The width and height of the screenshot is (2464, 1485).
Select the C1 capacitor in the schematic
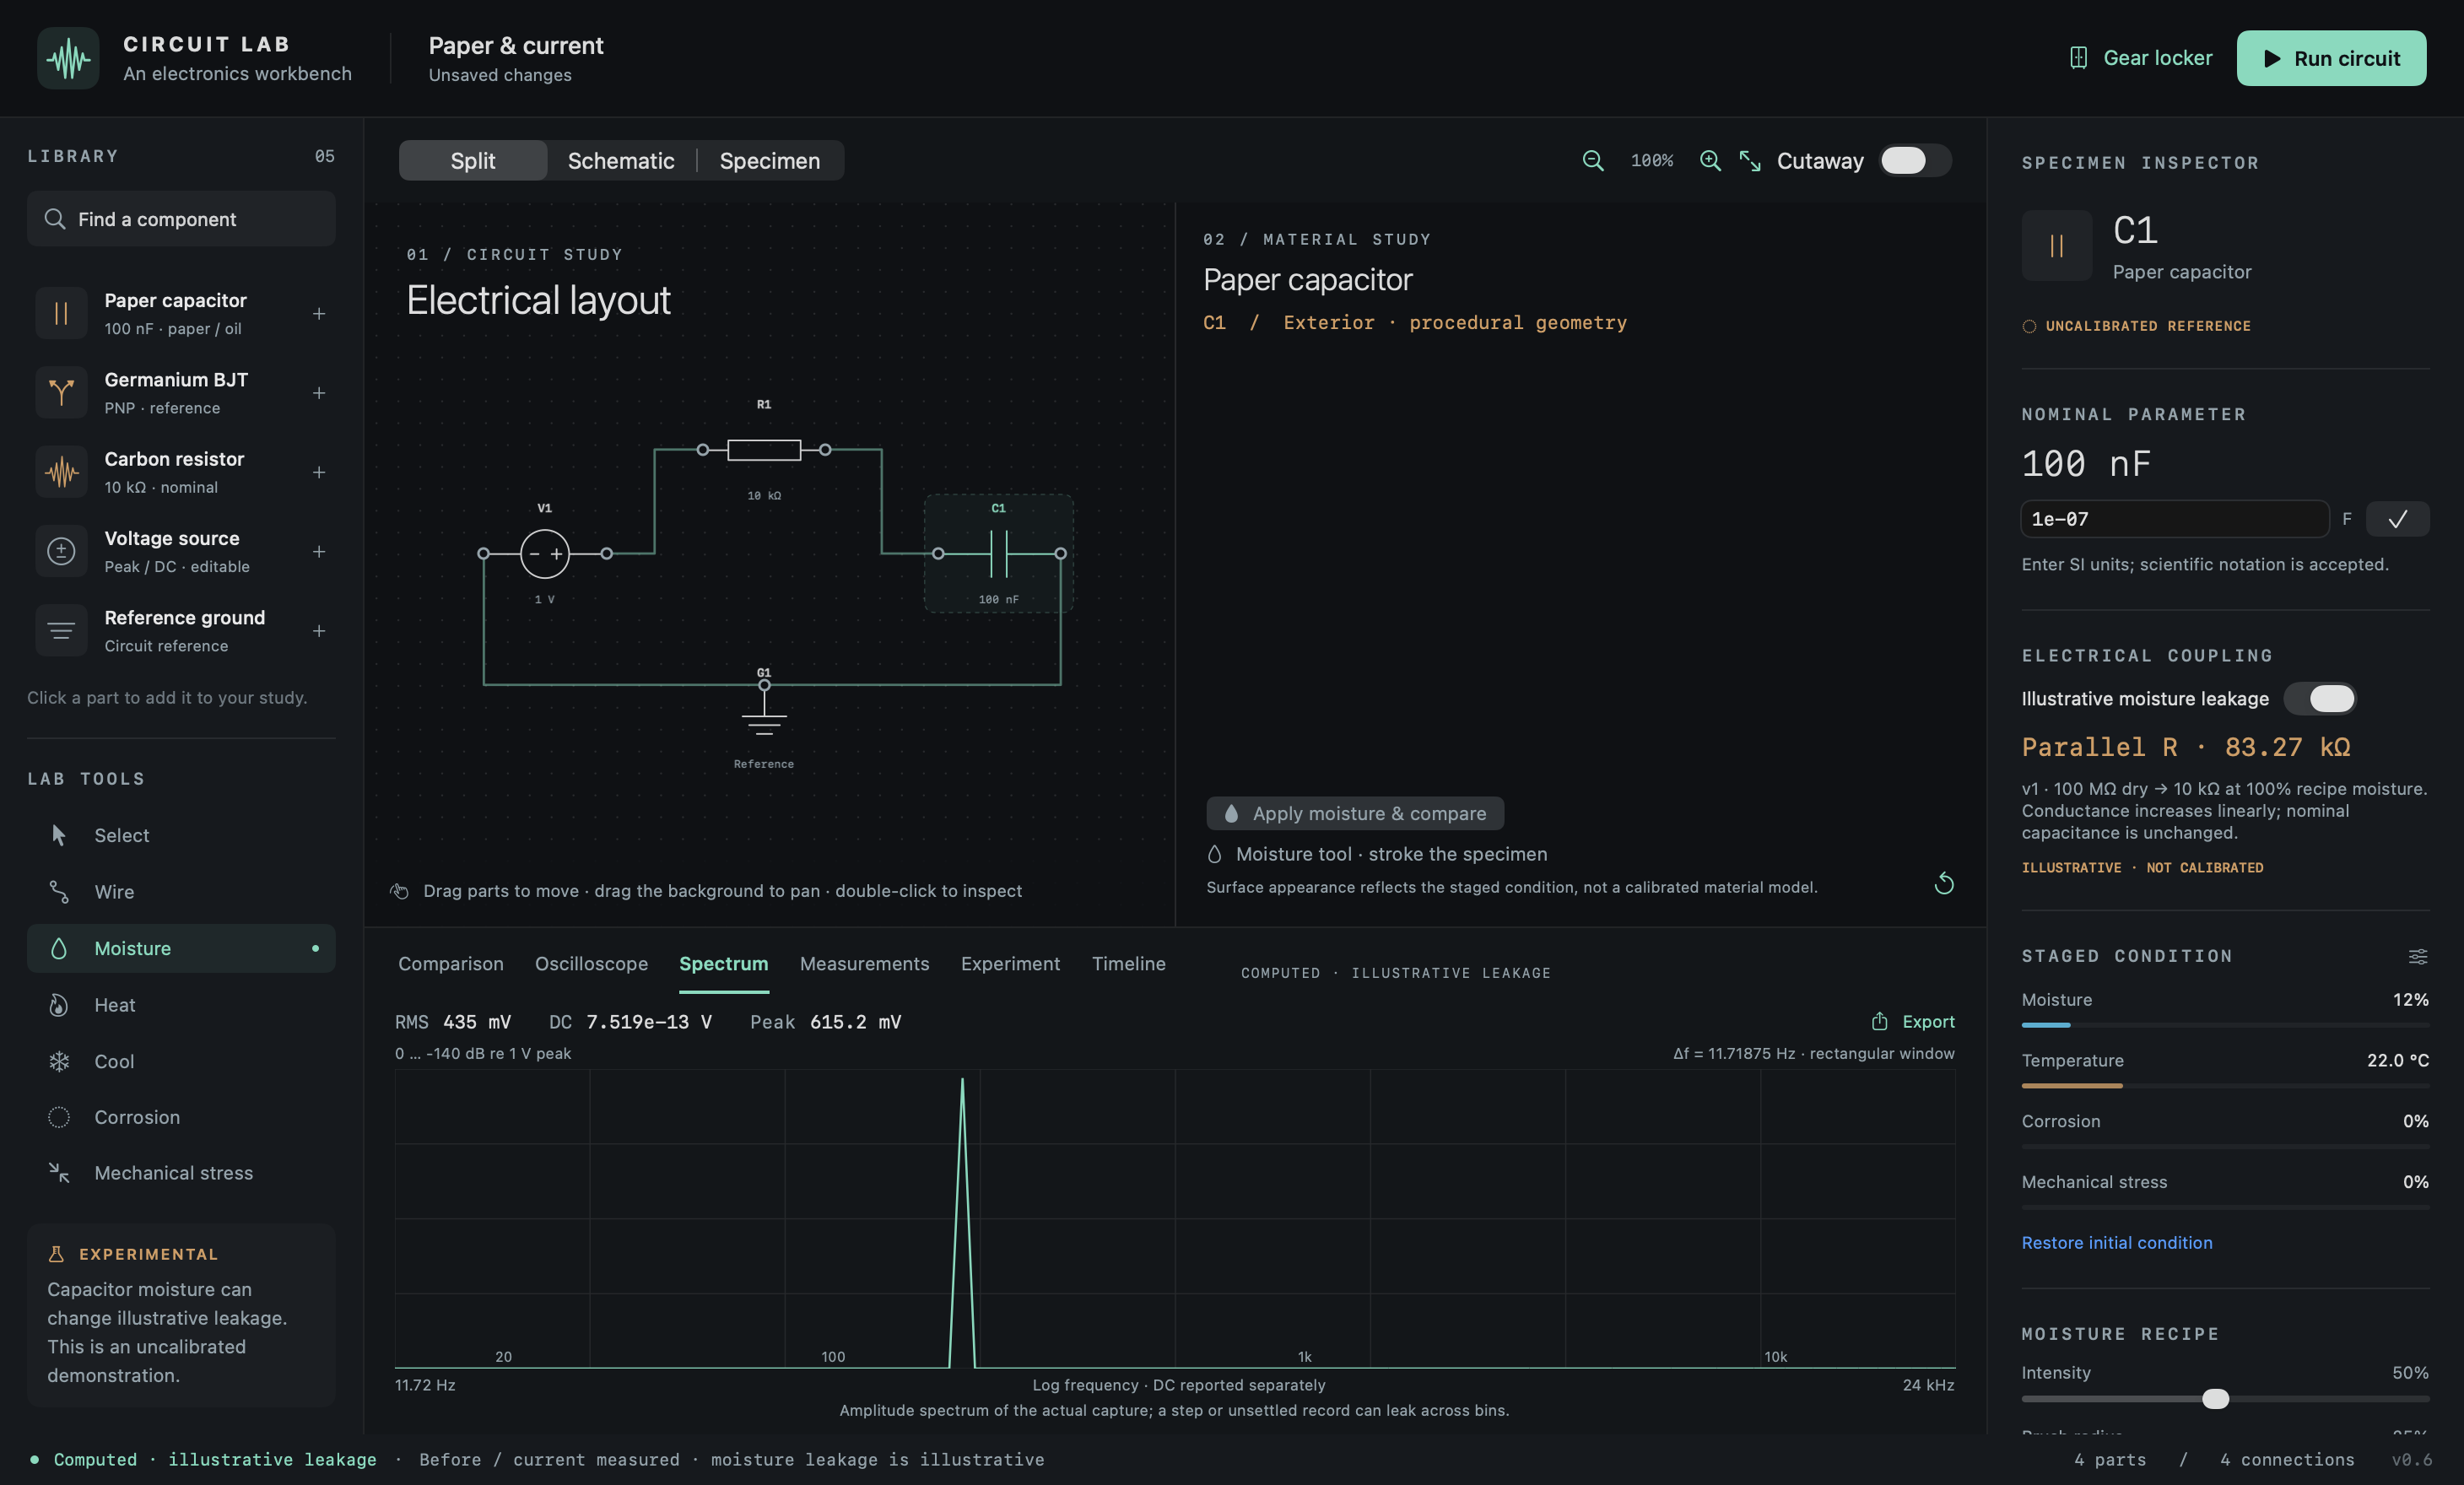(x=999, y=553)
